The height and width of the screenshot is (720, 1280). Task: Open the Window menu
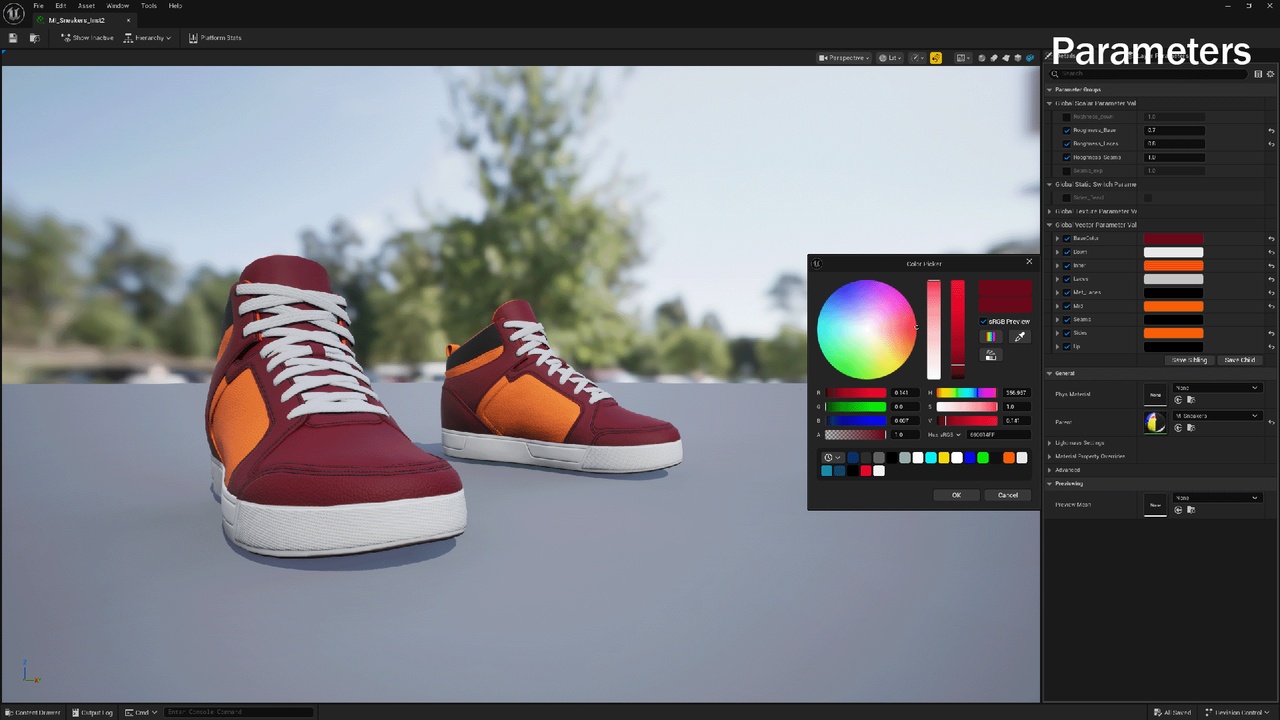coord(118,6)
